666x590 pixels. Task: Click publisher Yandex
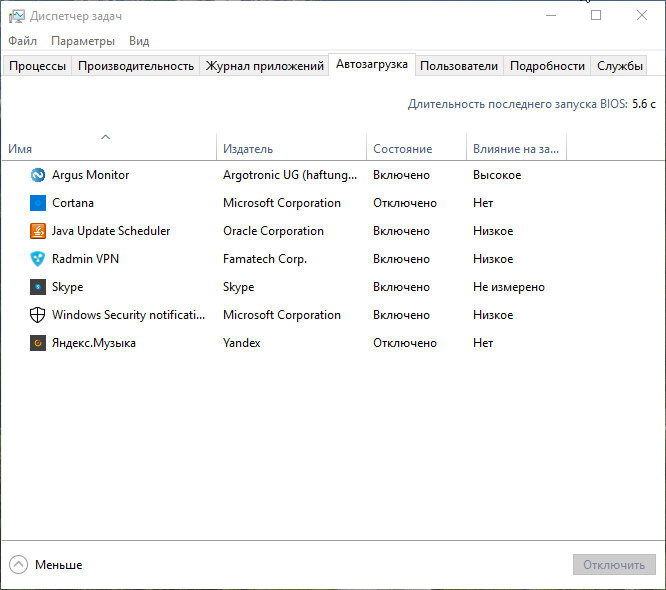pyautogui.click(x=242, y=343)
